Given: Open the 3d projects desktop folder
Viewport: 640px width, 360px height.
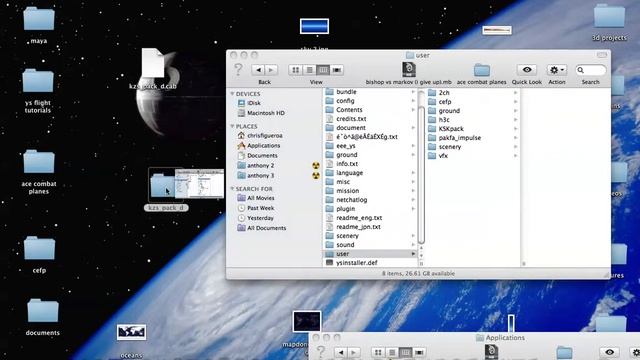Looking at the screenshot, I should 609,16.
